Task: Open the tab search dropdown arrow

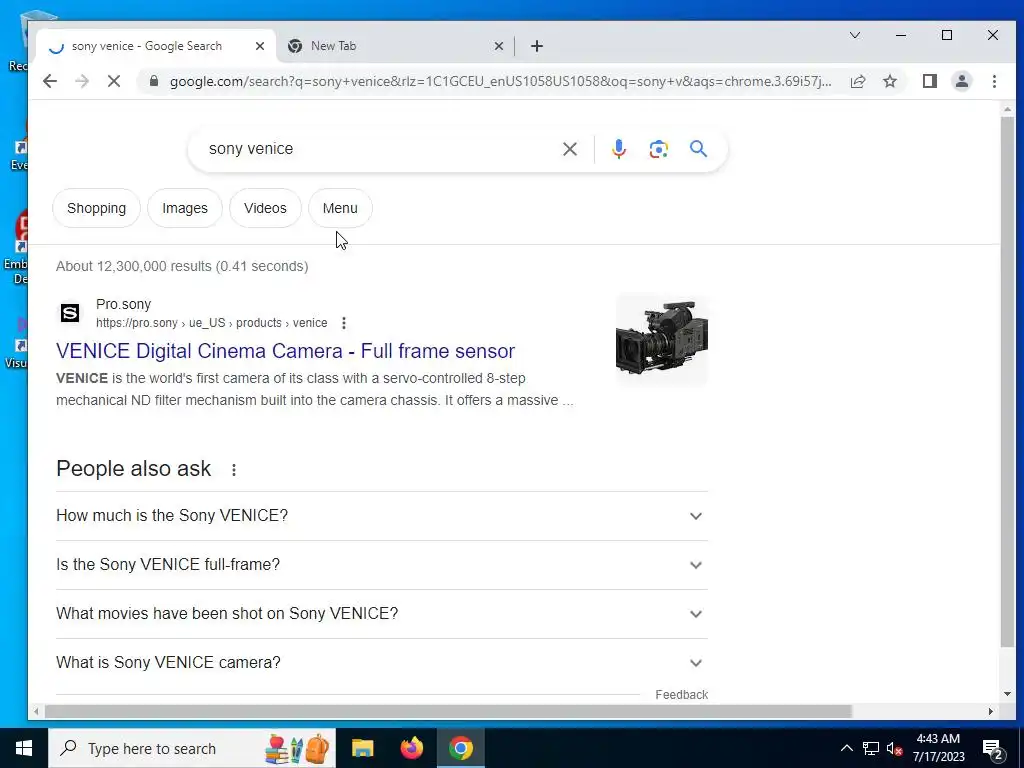Action: [854, 35]
